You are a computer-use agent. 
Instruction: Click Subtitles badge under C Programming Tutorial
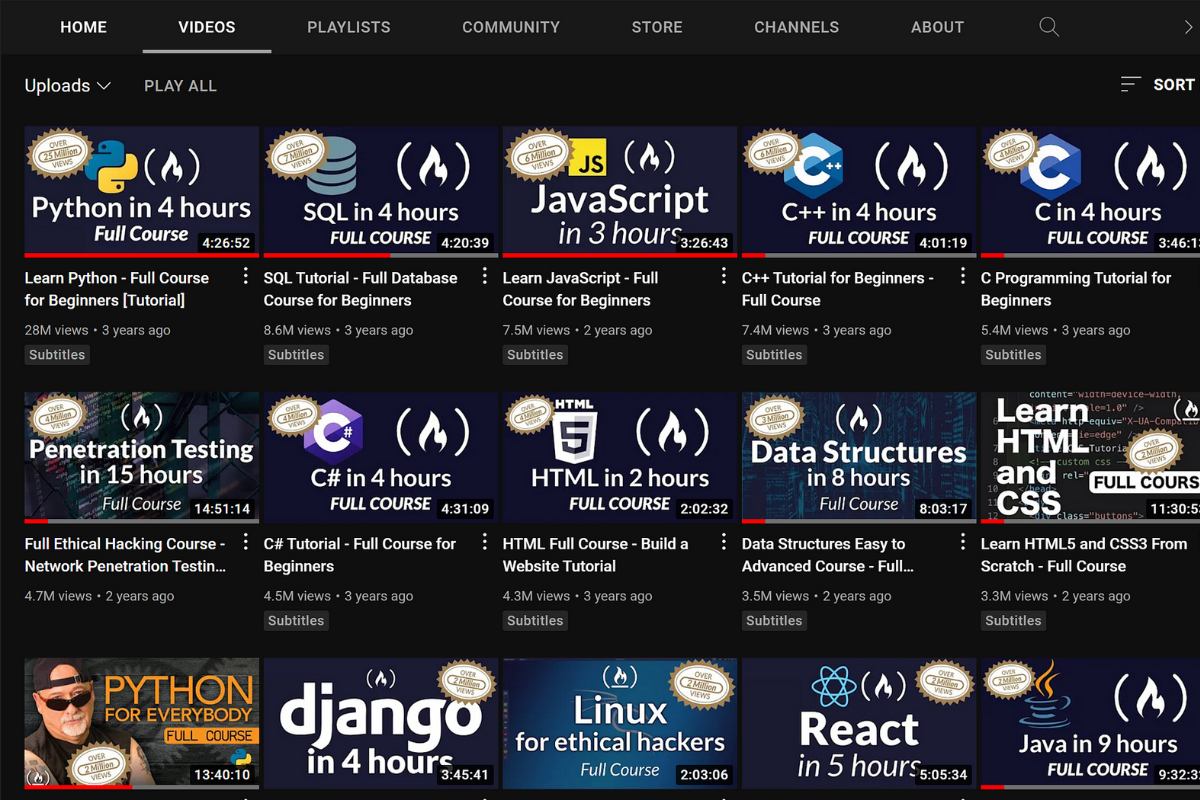click(x=1013, y=355)
